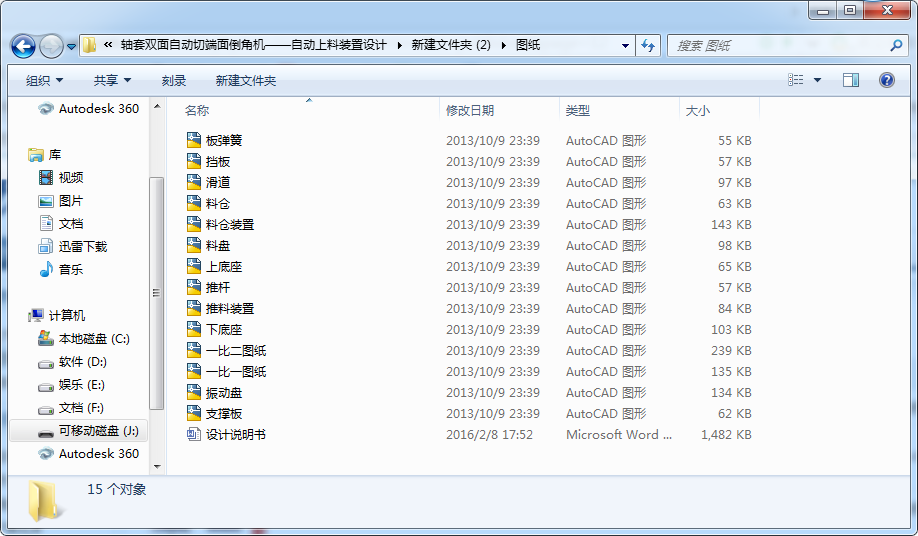918x536 pixels.
Task: Change view with the view icon
Action: click(795, 80)
